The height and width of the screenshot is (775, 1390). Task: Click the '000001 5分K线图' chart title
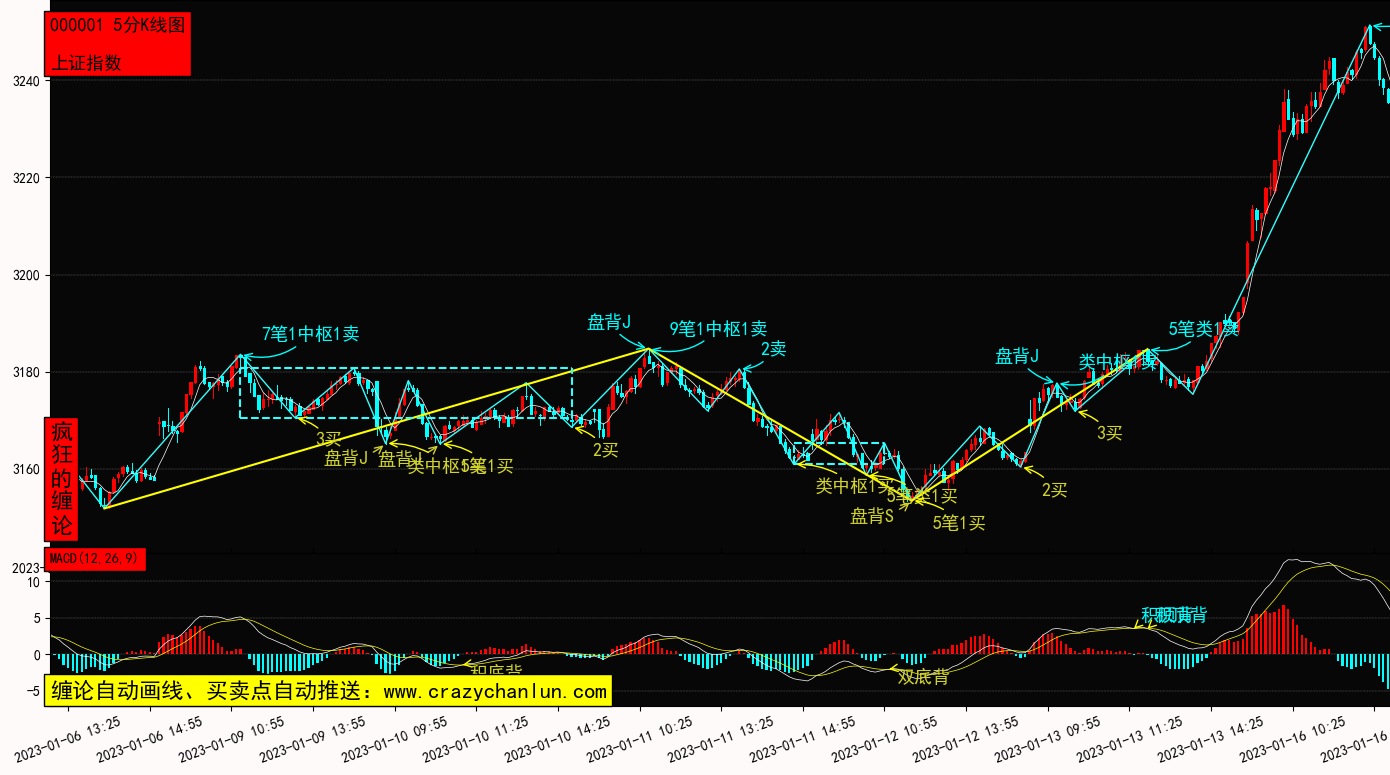pyautogui.click(x=118, y=27)
